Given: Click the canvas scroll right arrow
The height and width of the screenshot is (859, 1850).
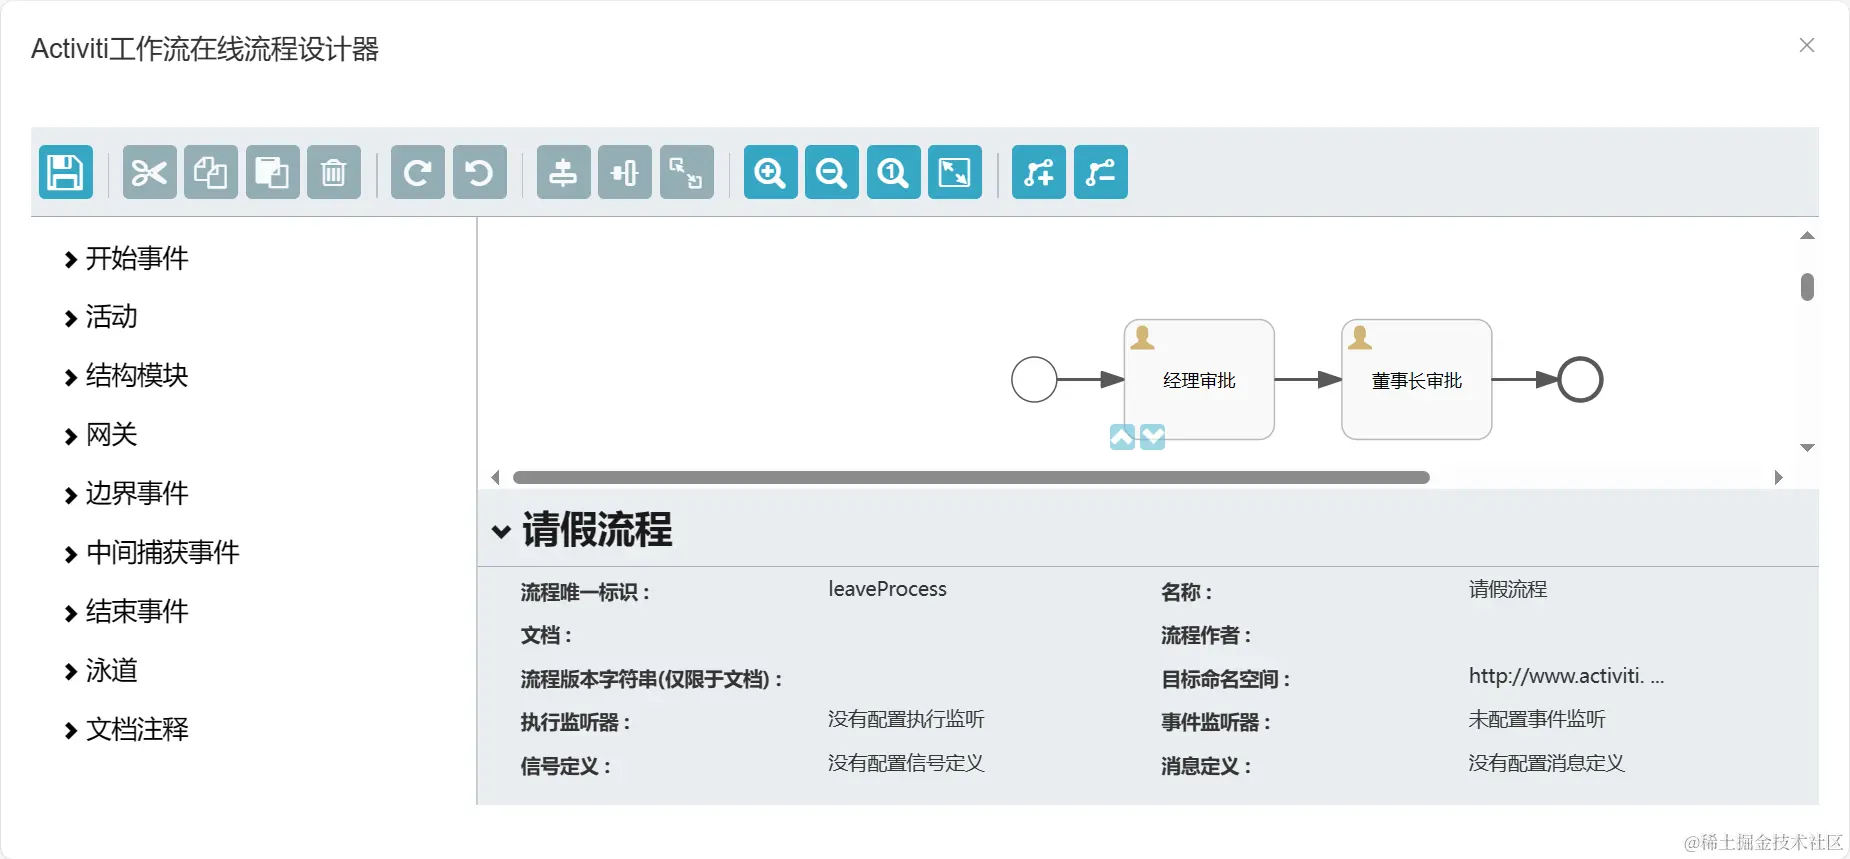Looking at the screenshot, I should pyautogui.click(x=1778, y=478).
